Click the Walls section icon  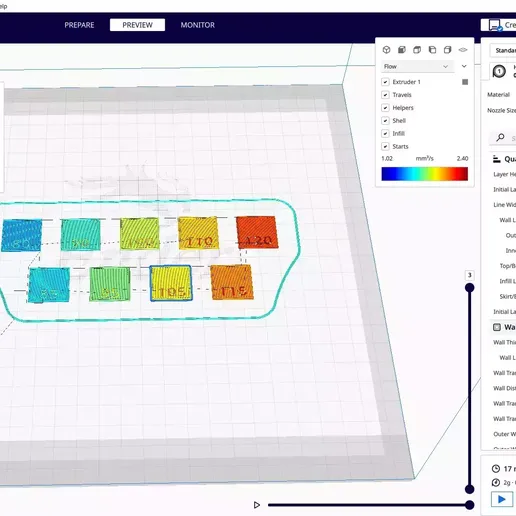coord(497,327)
